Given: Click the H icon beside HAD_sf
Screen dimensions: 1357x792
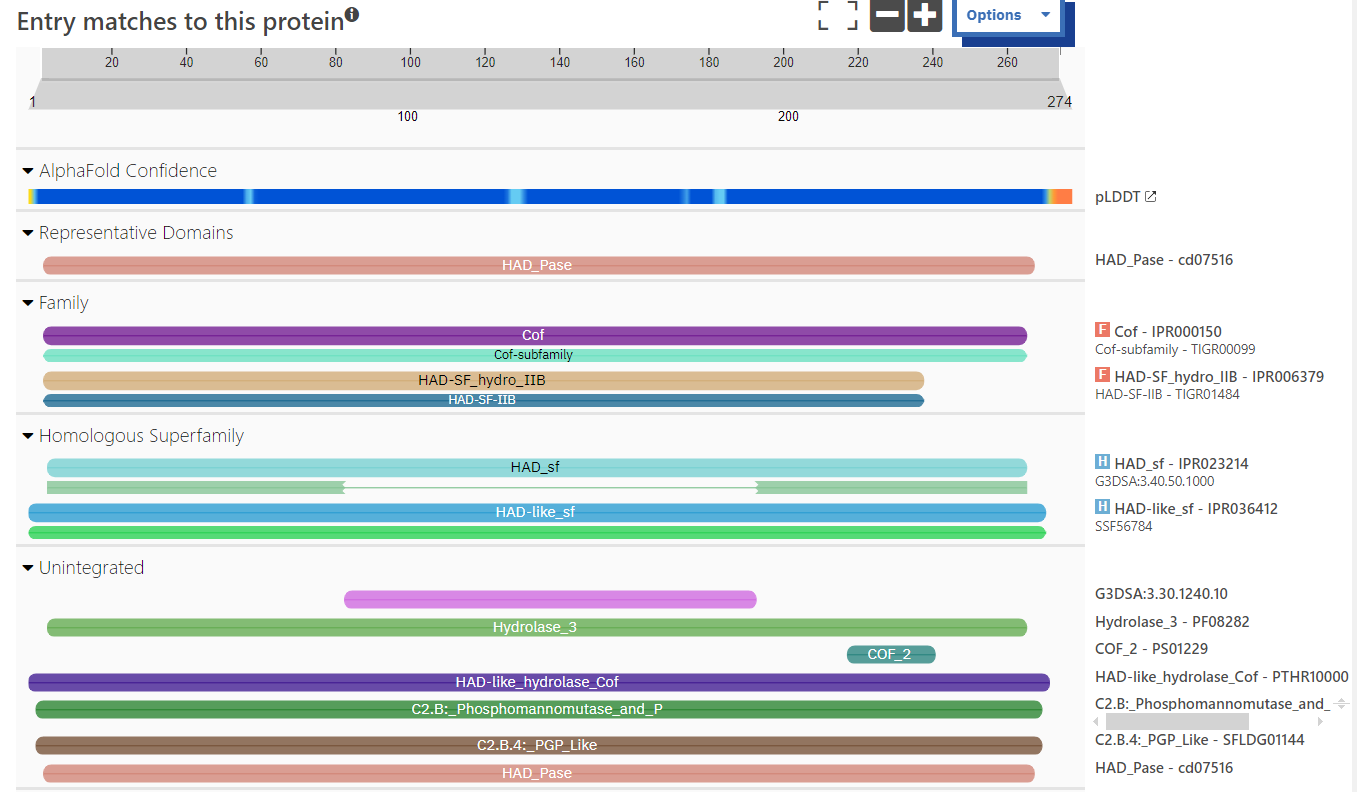Looking at the screenshot, I should point(1103,462).
